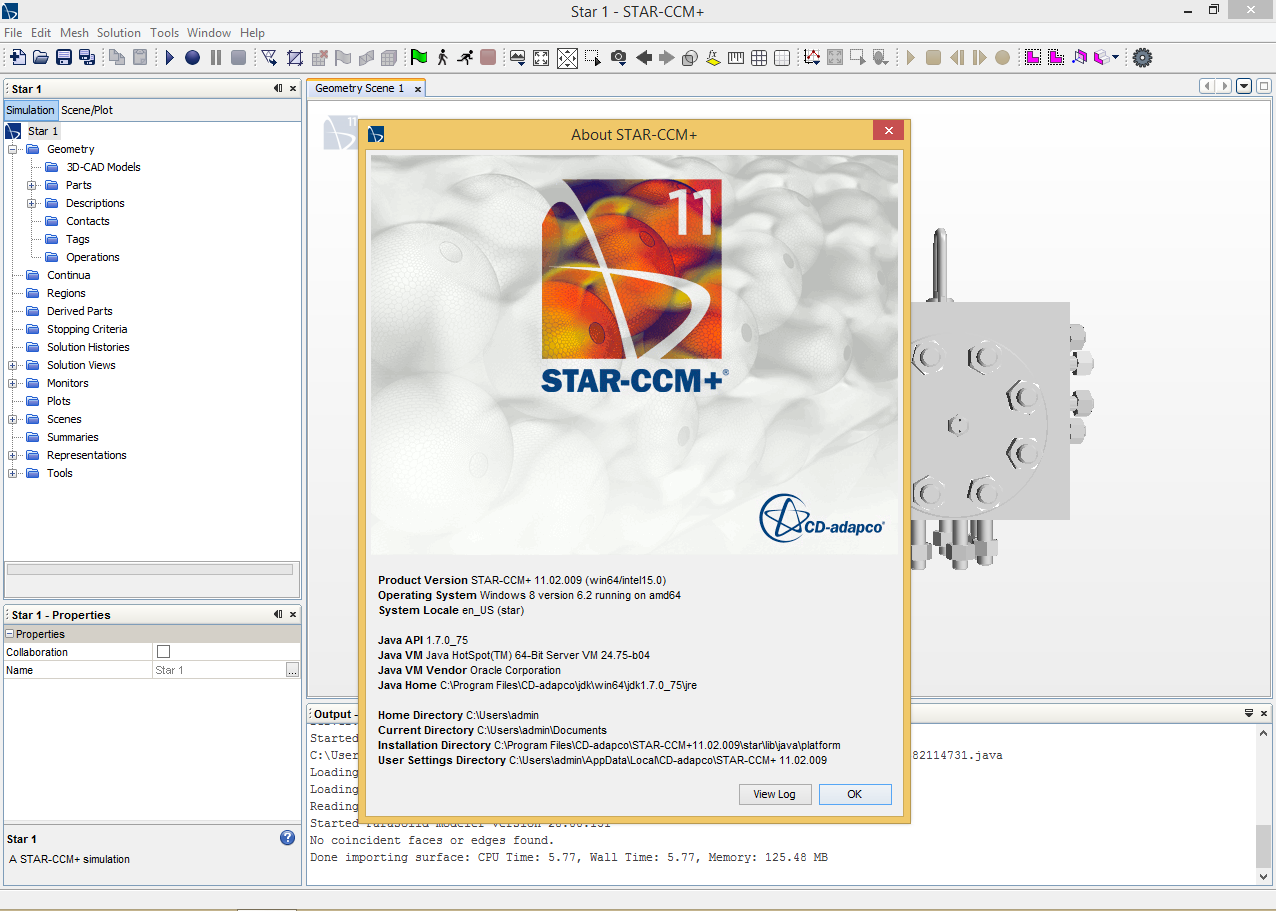Image resolution: width=1276 pixels, height=911 pixels.
Task: Click the camera Store/Restore View icon
Action: click(x=619, y=58)
